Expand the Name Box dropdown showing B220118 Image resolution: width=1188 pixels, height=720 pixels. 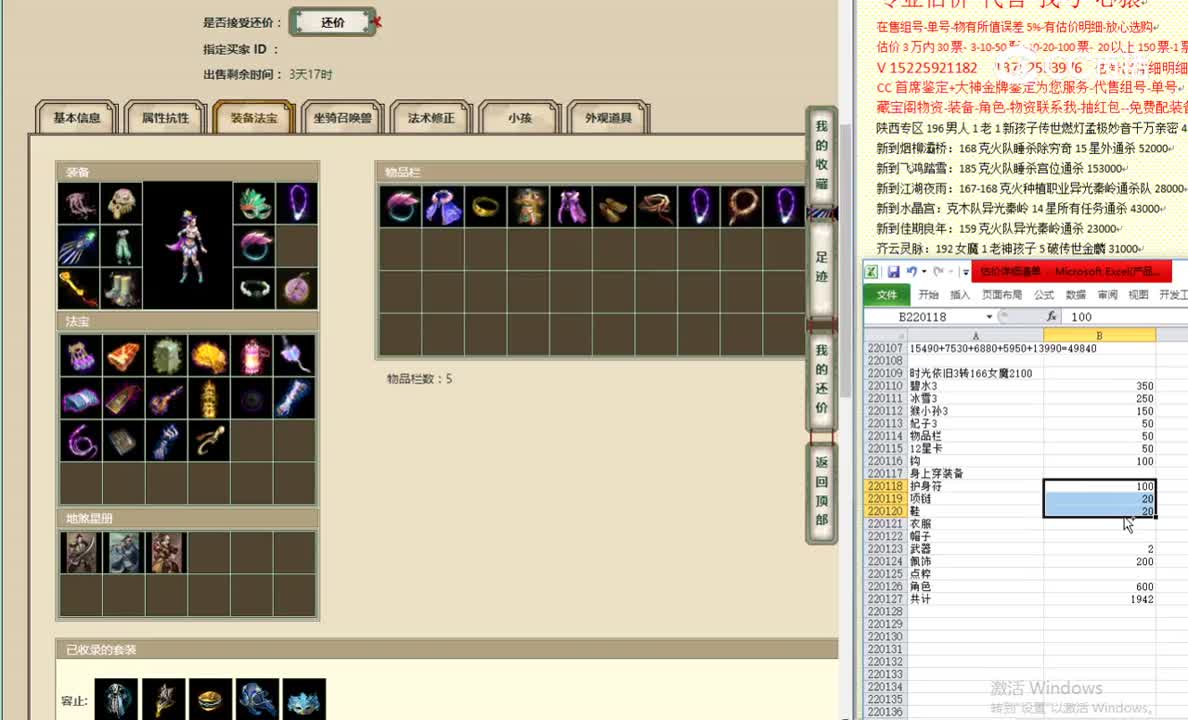coord(989,317)
